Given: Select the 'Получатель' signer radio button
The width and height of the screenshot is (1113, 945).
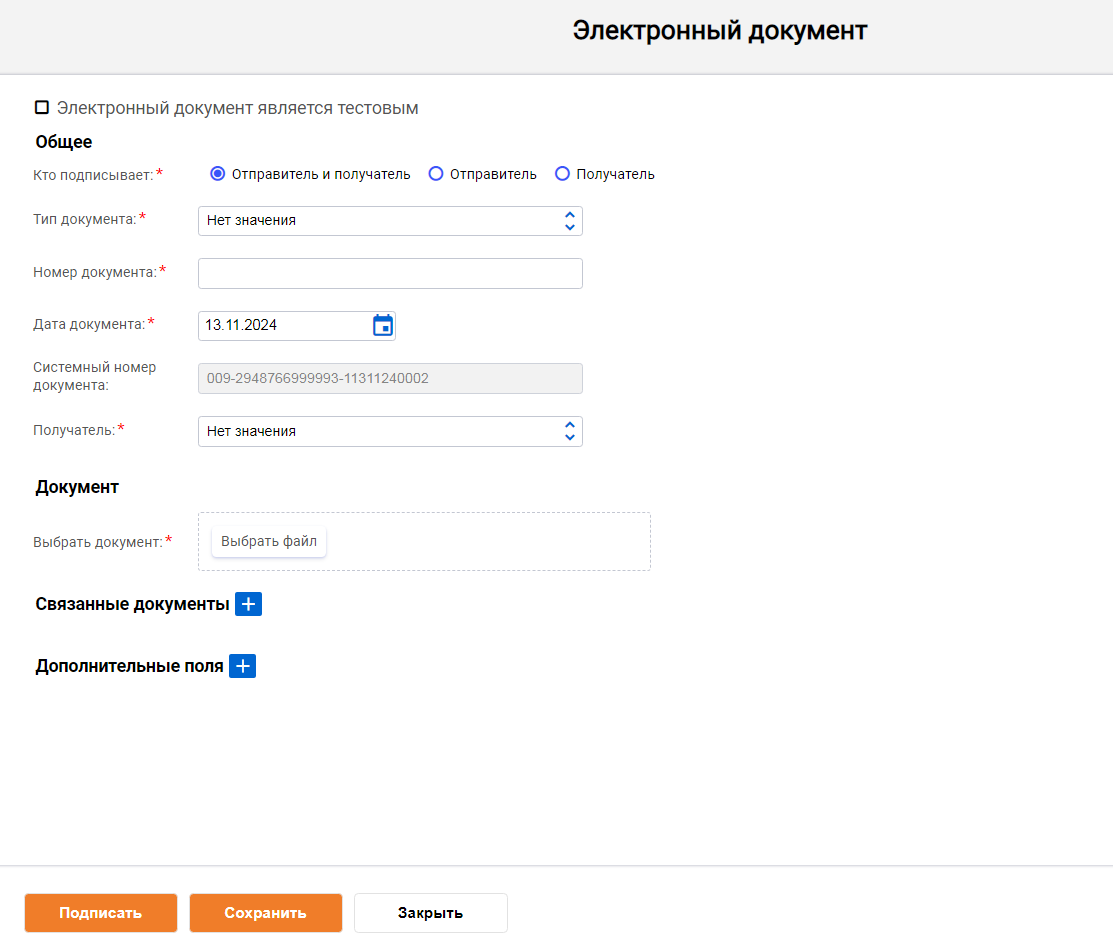Looking at the screenshot, I should [562, 174].
